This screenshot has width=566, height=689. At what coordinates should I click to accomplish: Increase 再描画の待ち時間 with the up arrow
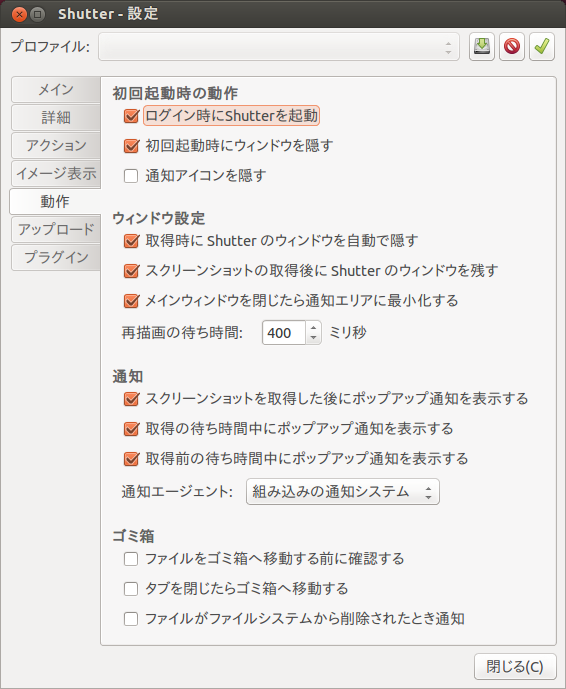tap(313, 328)
